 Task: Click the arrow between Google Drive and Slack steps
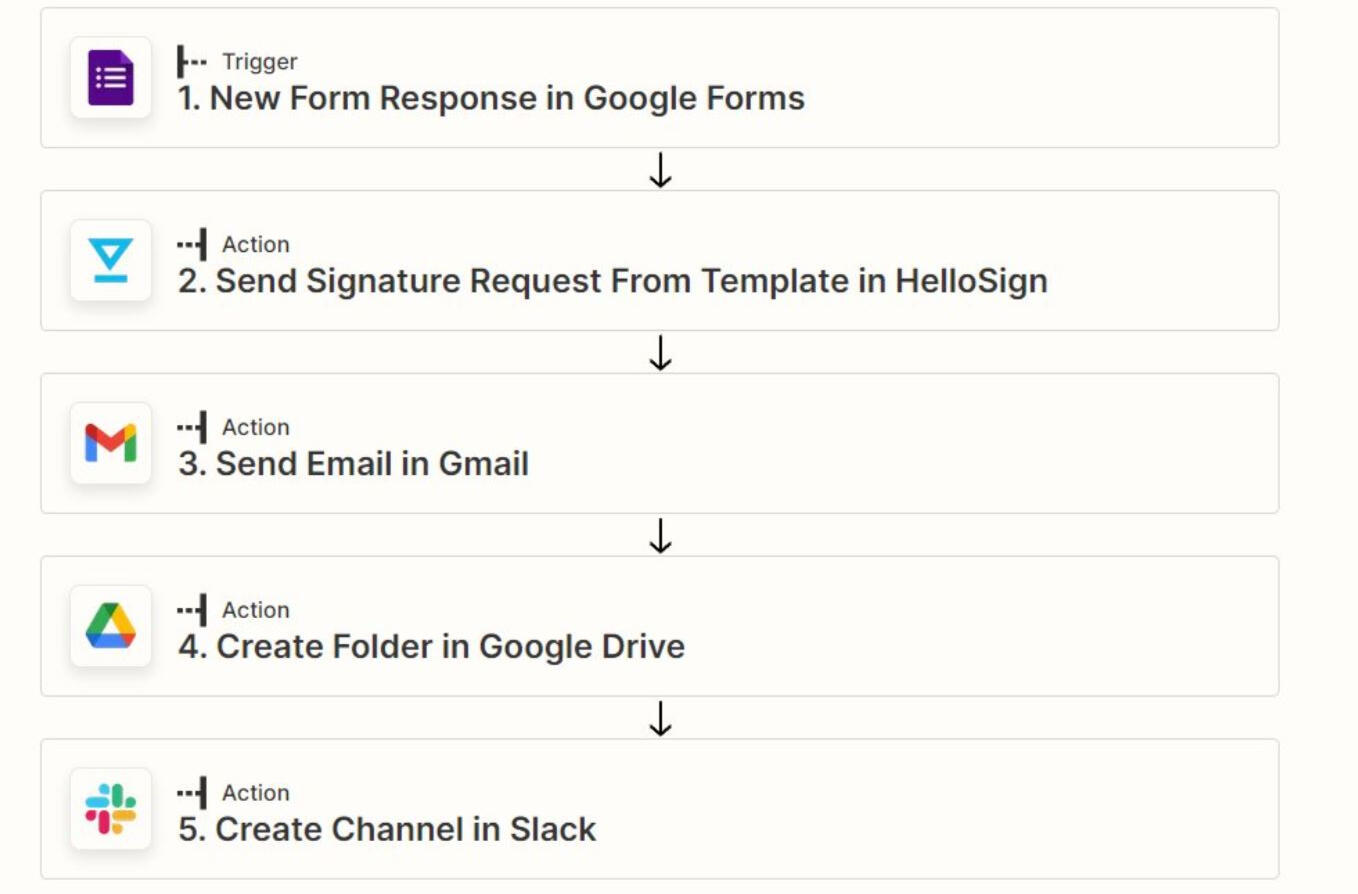[660, 718]
